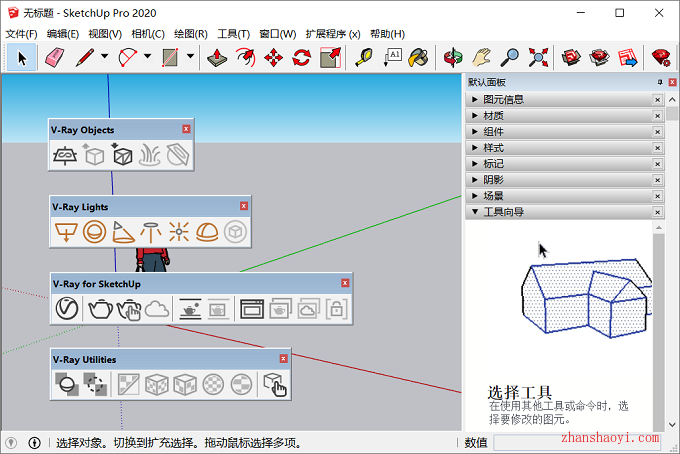This screenshot has width=680, height=454.
Task: Choose the Paint Bucket tool
Action: point(419,57)
